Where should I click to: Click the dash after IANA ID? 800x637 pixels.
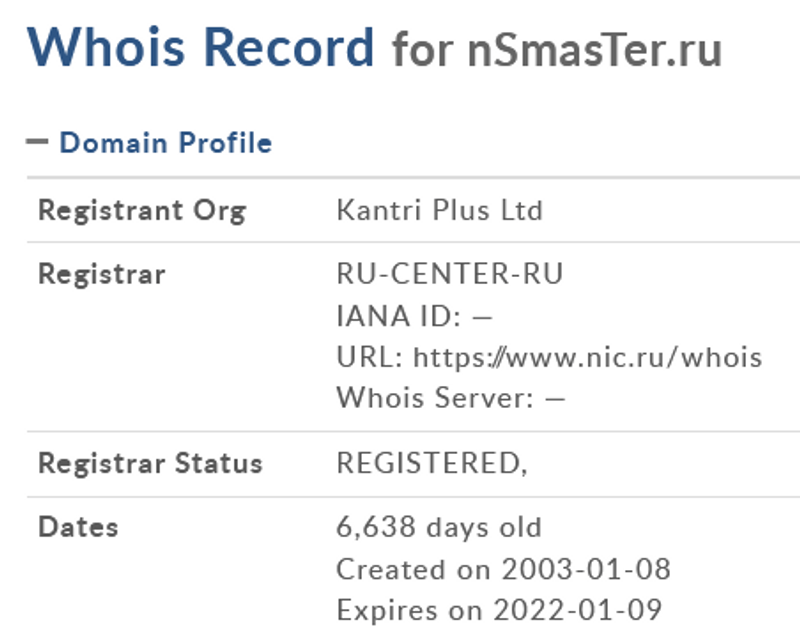tap(482, 317)
